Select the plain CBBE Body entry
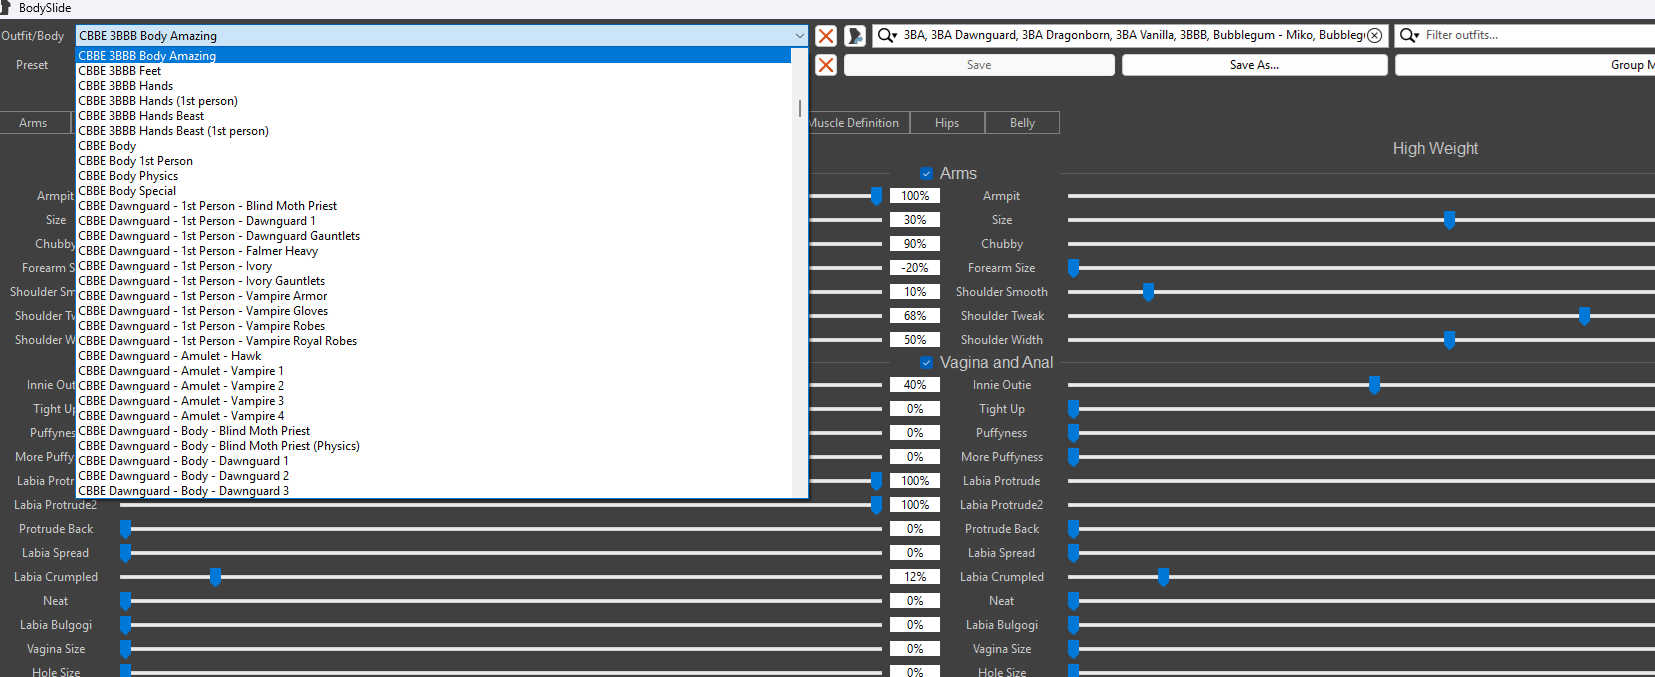Image resolution: width=1655 pixels, height=677 pixels. [434, 146]
